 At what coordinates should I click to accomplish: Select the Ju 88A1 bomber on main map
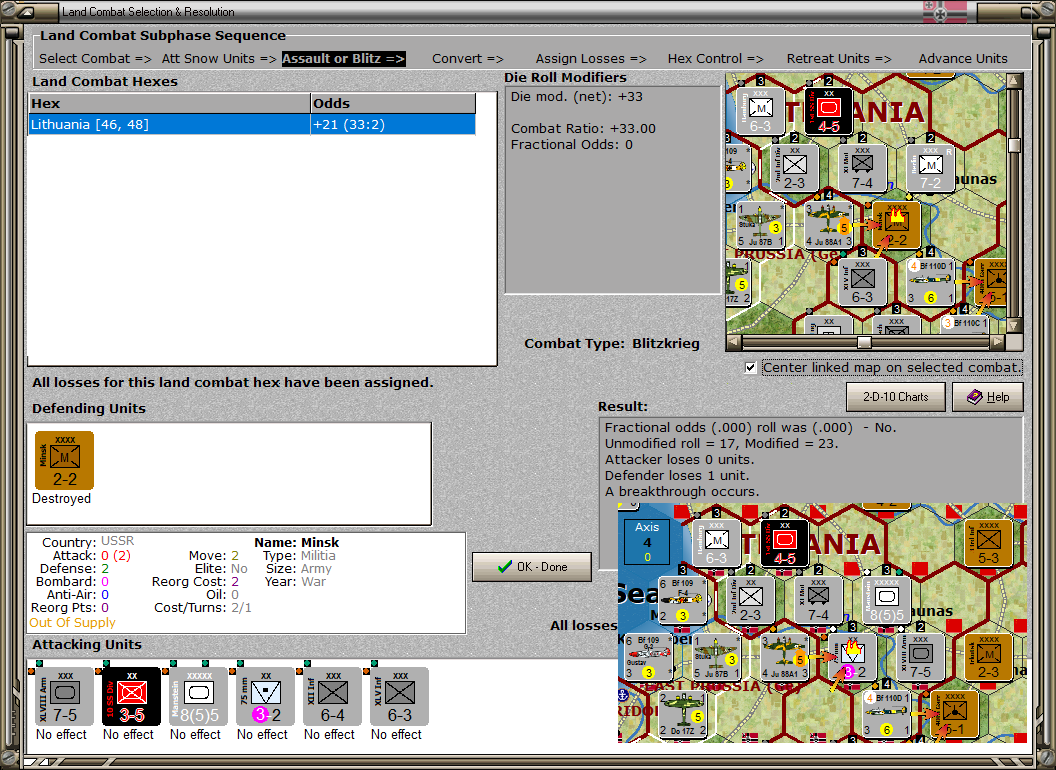(x=784, y=657)
